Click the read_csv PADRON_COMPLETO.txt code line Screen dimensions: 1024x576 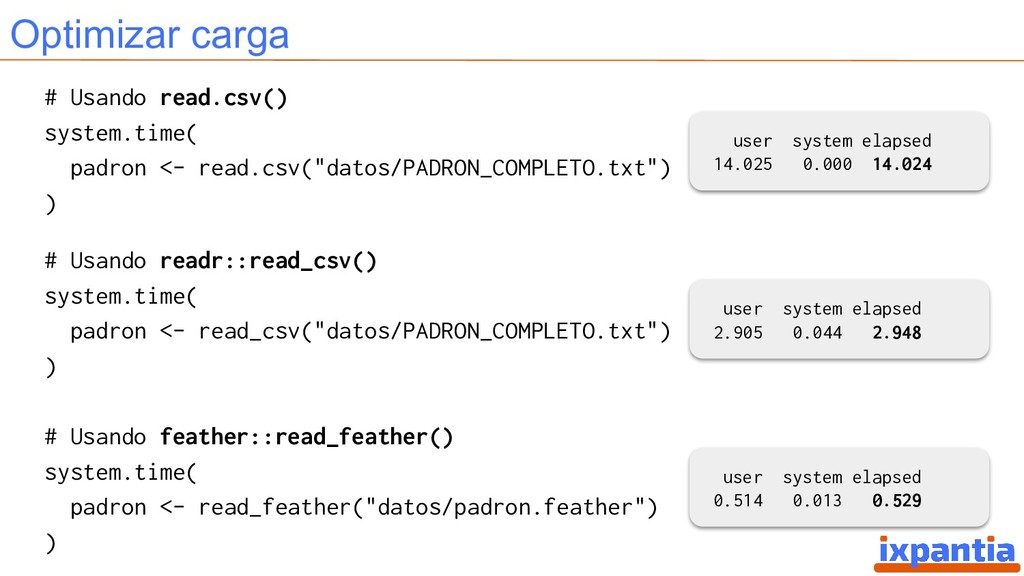370,332
